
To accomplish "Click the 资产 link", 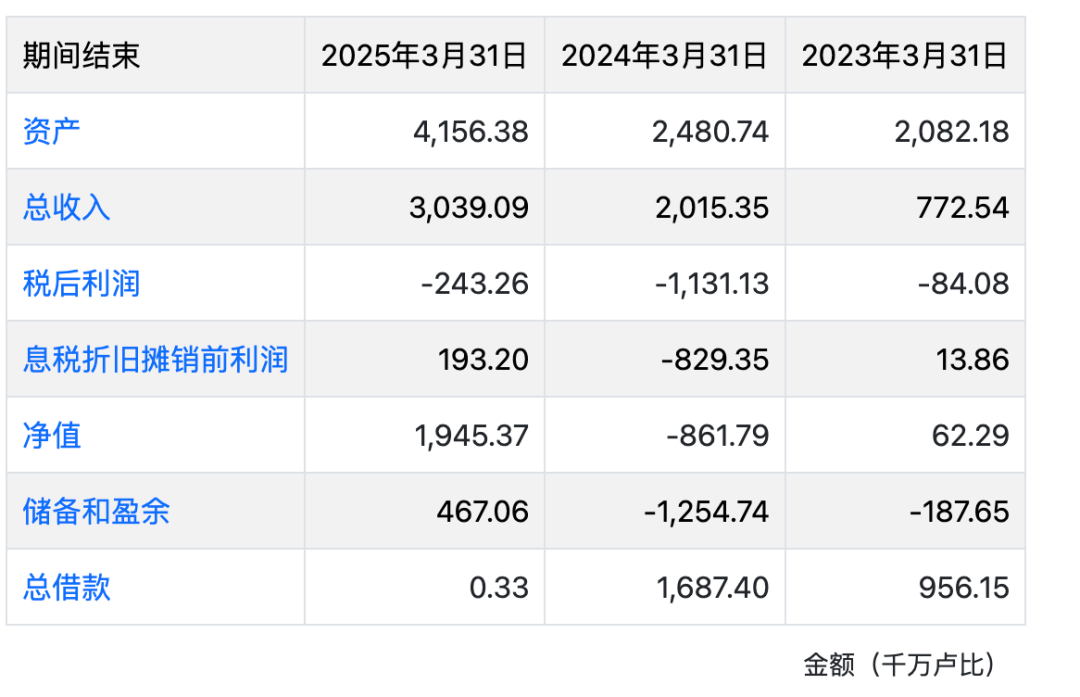I will [x=52, y=131].
